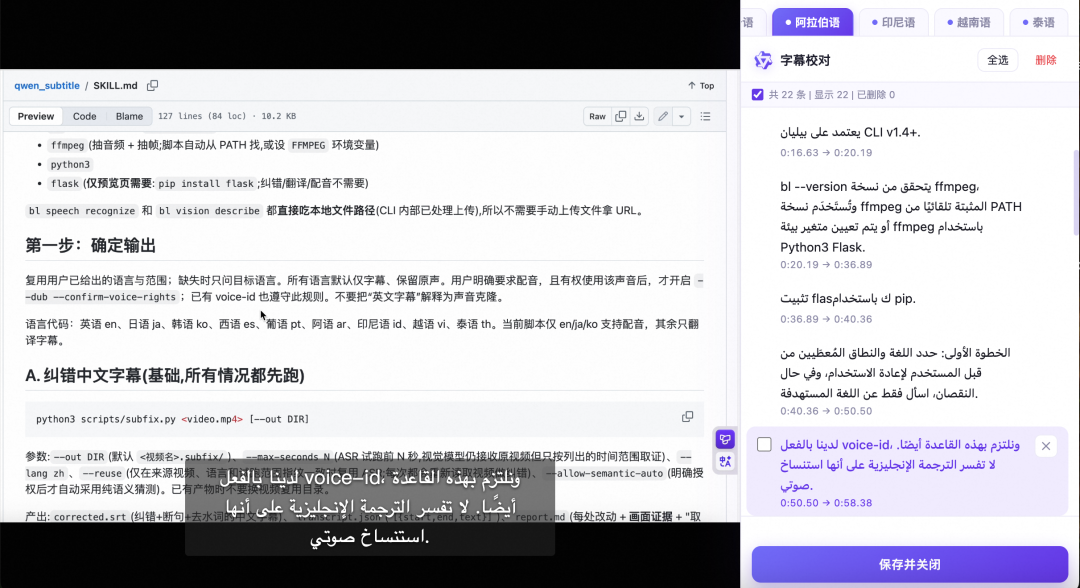
Task: Click the bl vision describe code text
Action: (x=209, y=211)
